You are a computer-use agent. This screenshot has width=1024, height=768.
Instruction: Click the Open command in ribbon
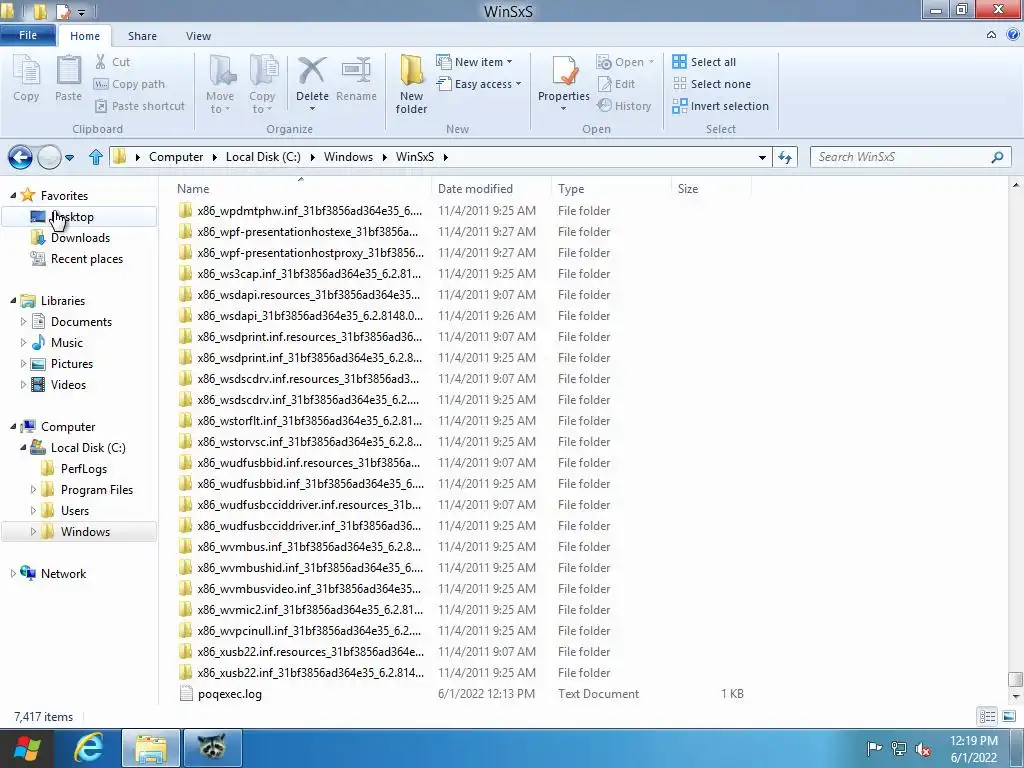(625, 62)
